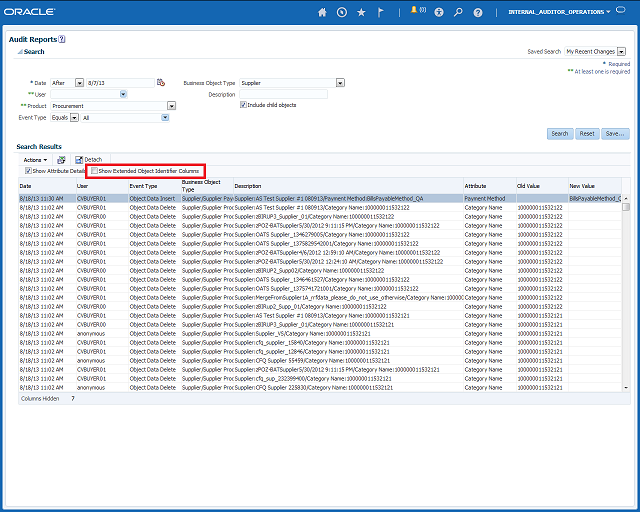Open the Actions menu
Image resolution: width=640 pixels, height=512 pixels.
35,160
